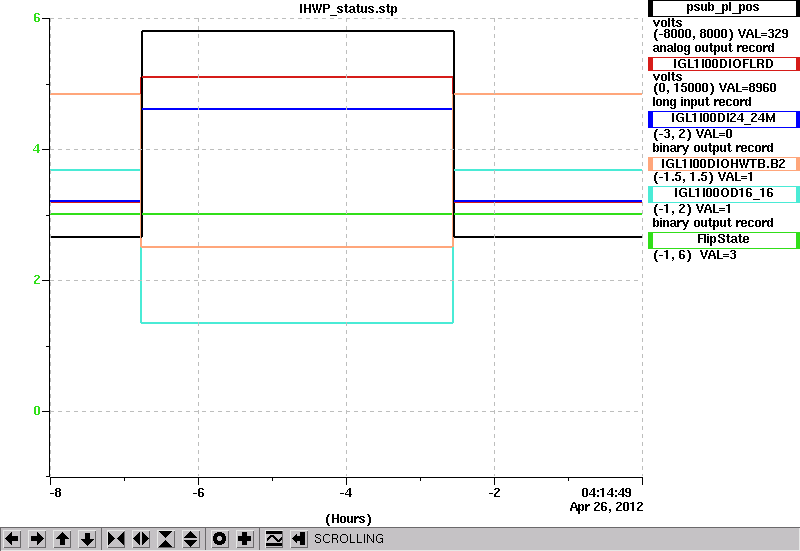Image resolution: width=800 pixels, height=551 pixels.
Task: Select the IGL1I00DI24_24M signal legend
Action: (x=723, y=118)
